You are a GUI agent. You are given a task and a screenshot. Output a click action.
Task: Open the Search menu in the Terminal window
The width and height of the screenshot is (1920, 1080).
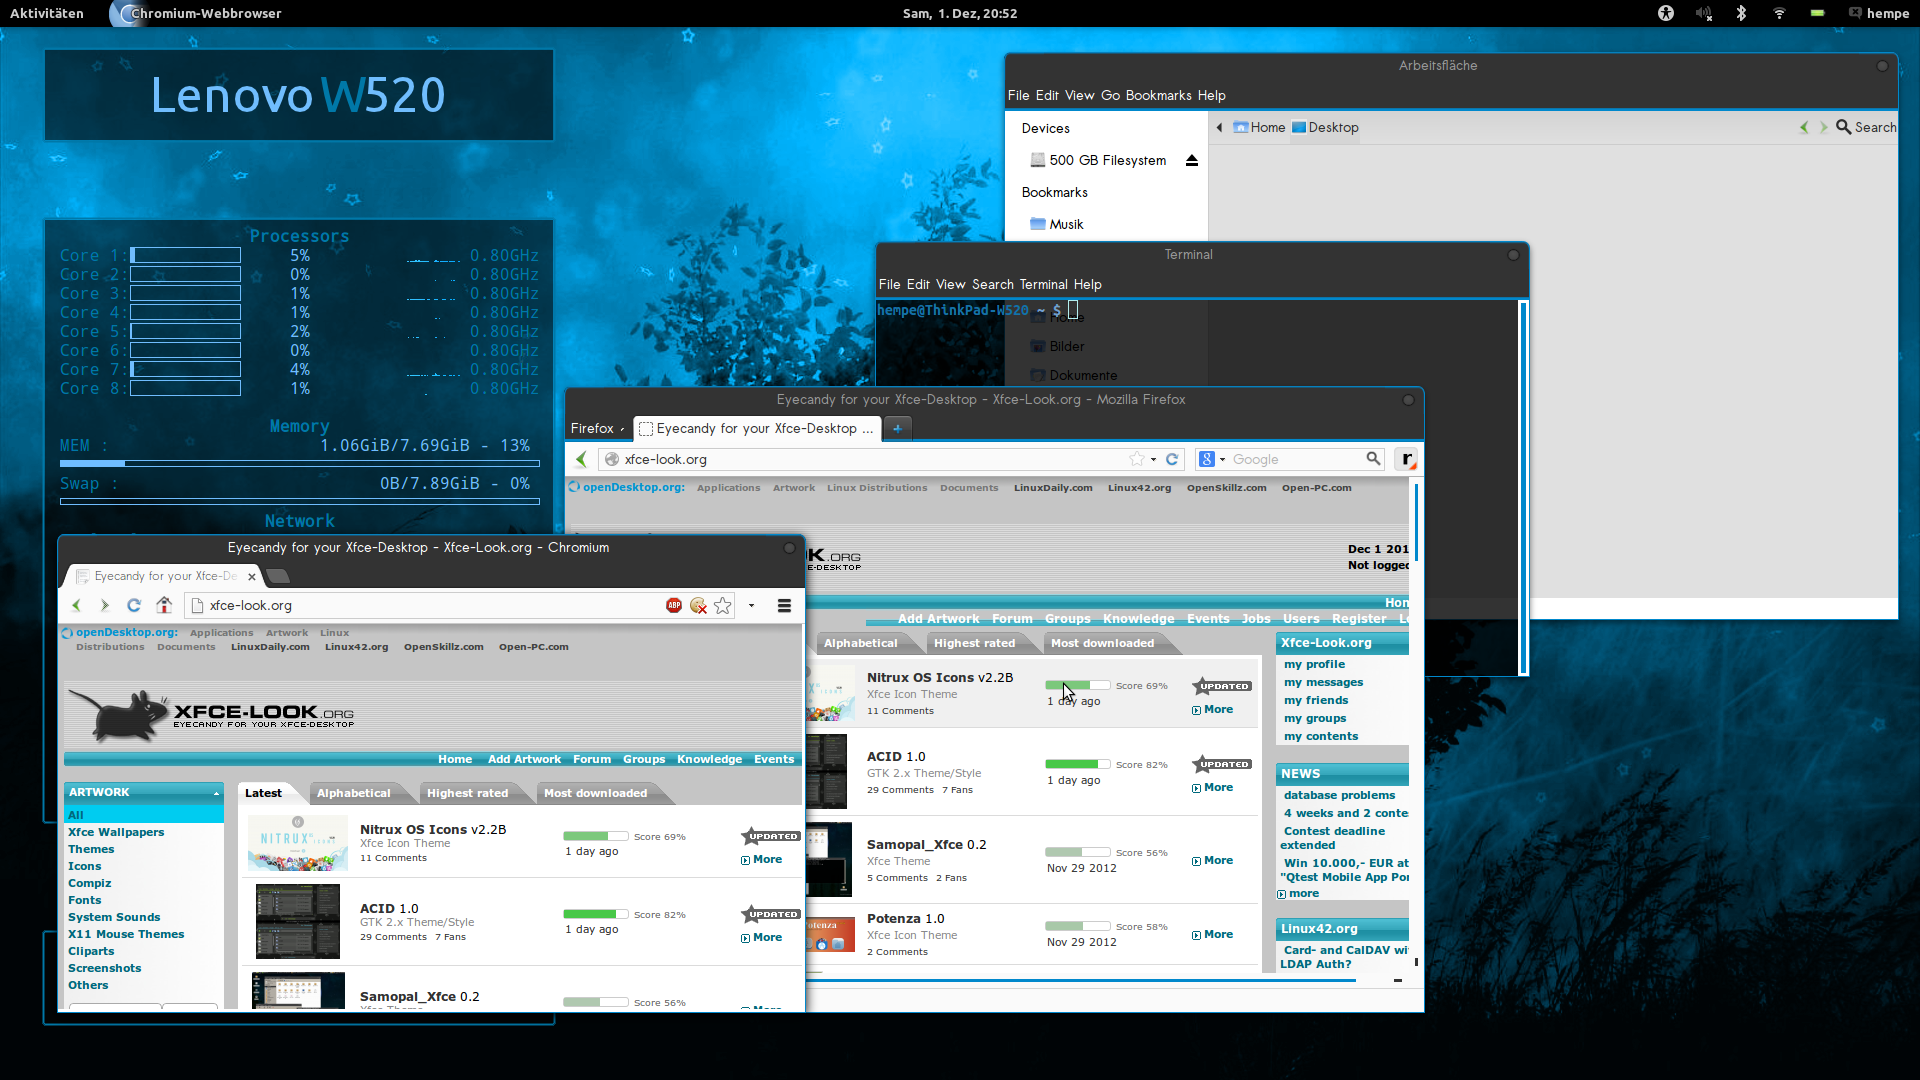pyautogui.click(x=992, y=284)
